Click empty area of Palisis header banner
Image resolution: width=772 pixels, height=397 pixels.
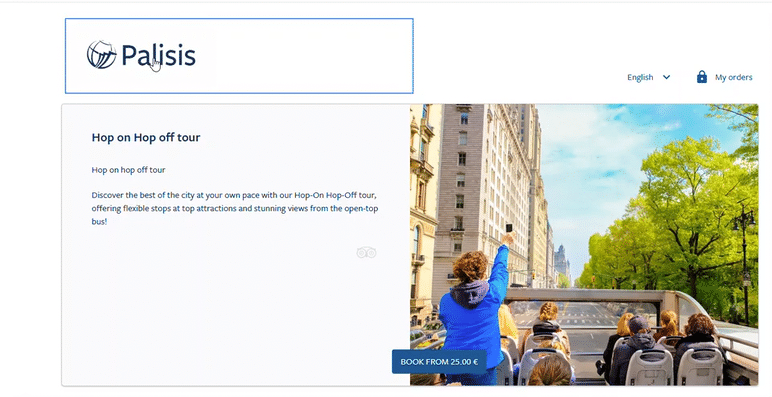[x=305, y=56]
